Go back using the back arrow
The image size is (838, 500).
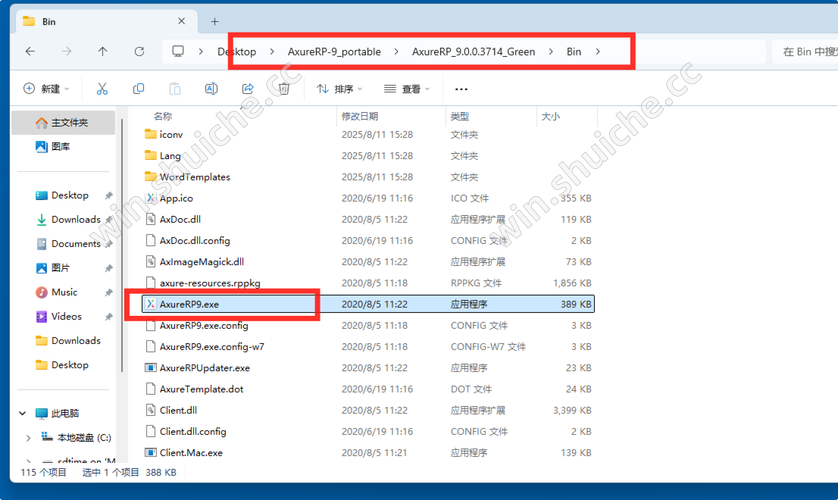pyautogui.click(x=30, y=51)
